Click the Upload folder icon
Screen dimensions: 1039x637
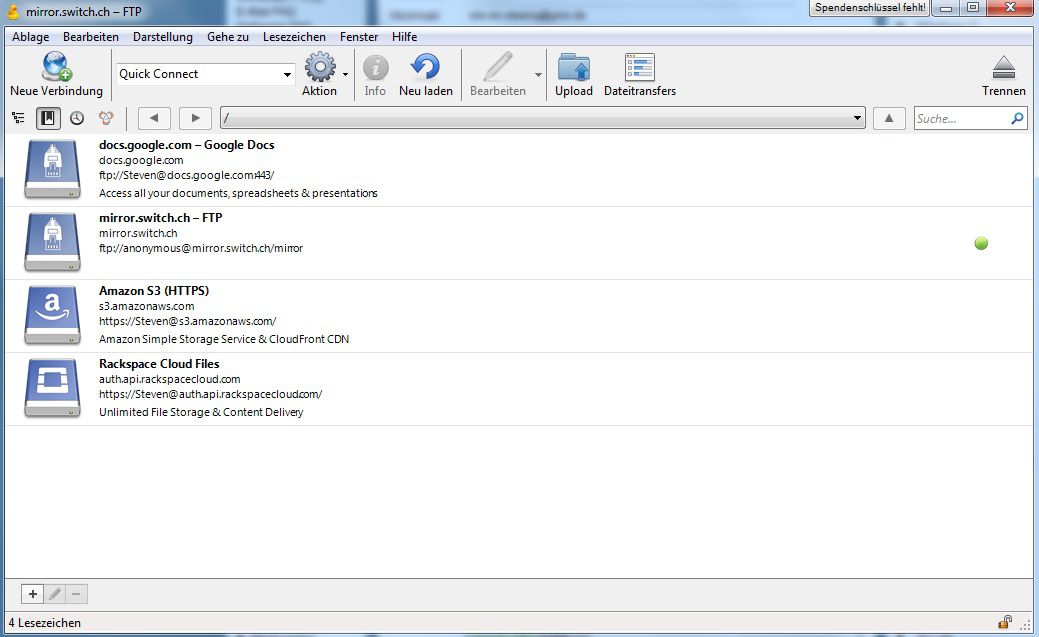click(x=573, y=68)
